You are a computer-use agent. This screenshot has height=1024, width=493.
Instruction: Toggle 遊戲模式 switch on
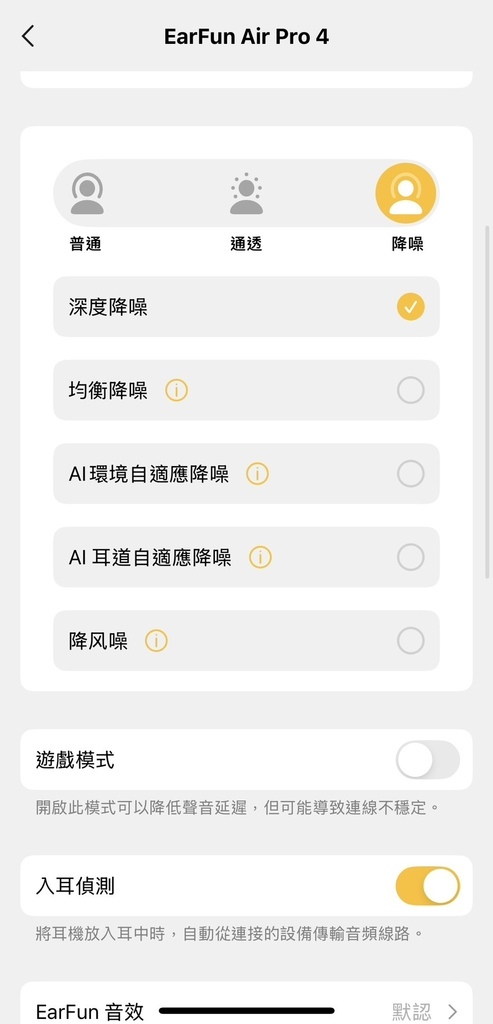[428, 760]
